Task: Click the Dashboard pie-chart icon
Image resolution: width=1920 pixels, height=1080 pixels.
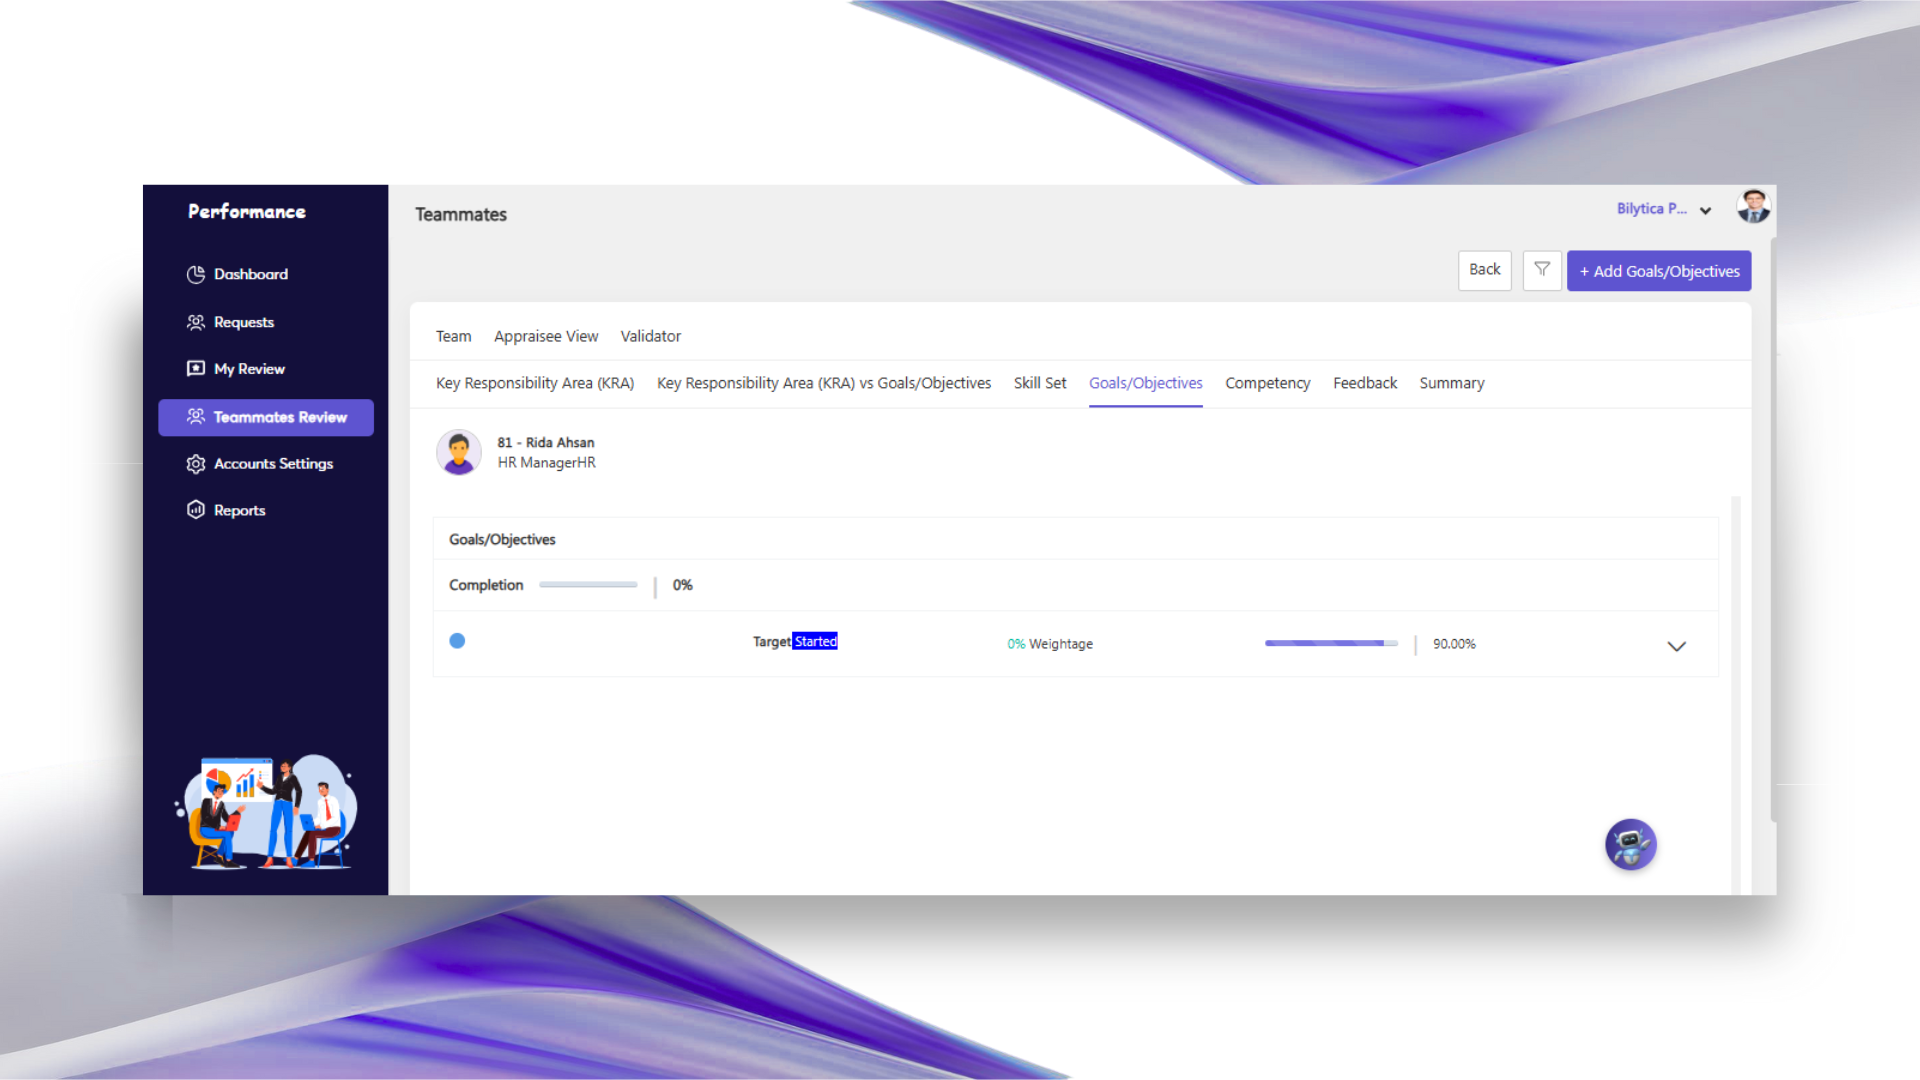Action: [x=196, y=274]
